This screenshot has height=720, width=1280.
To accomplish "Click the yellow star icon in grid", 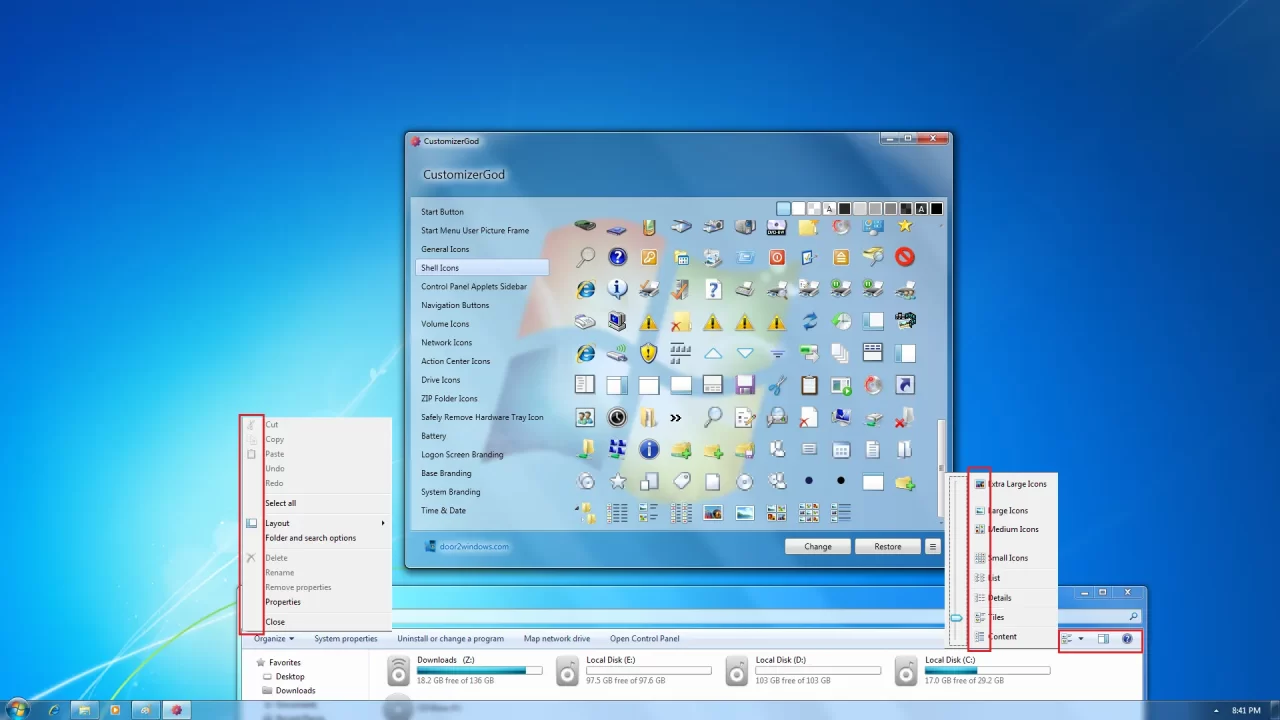I will click(905, 227).
